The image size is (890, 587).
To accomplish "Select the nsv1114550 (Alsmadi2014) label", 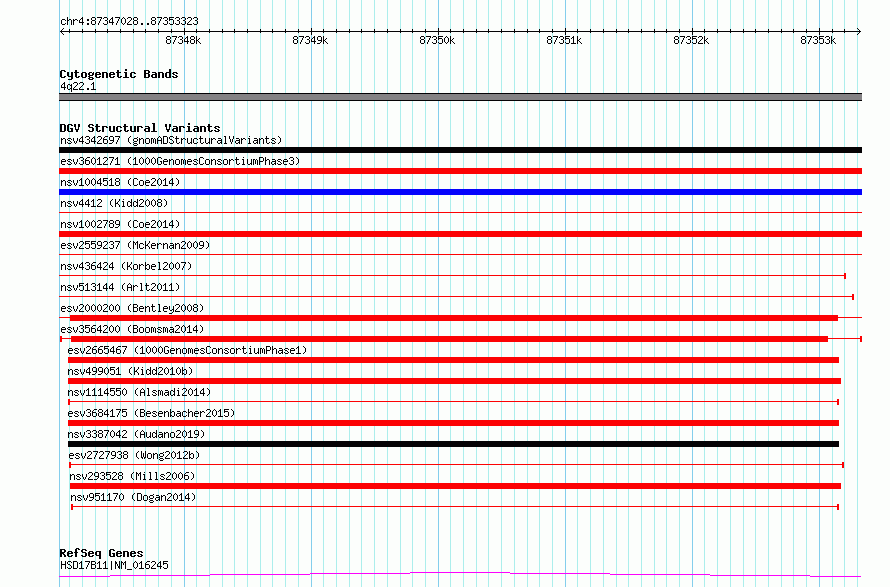I will (x=139, y=392).
